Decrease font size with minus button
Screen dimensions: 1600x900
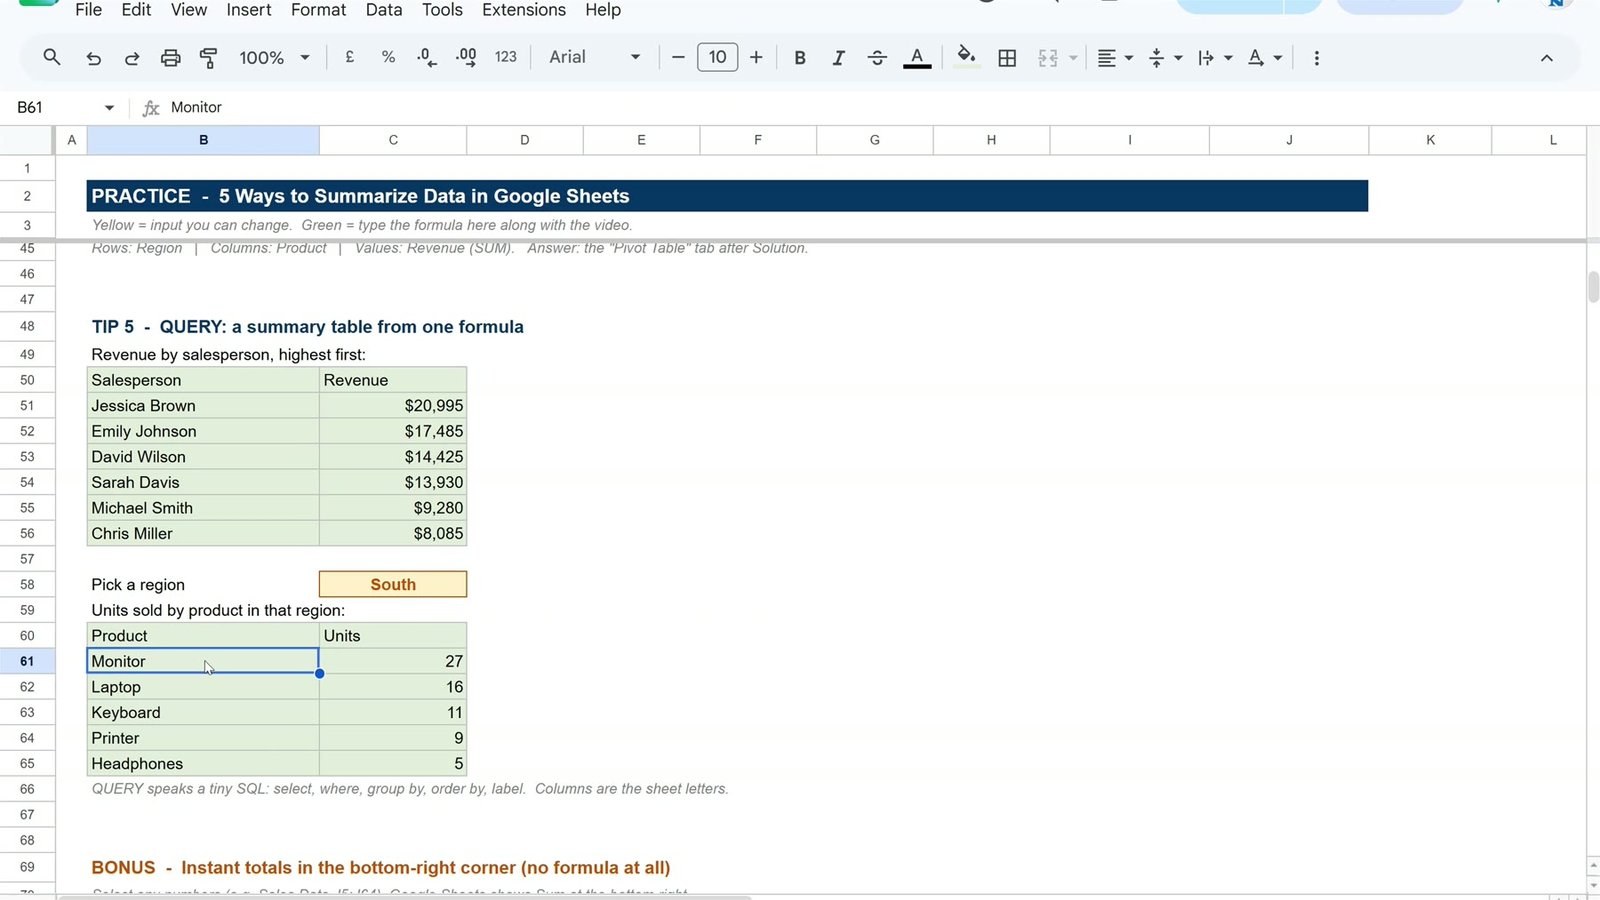point(678,57)
